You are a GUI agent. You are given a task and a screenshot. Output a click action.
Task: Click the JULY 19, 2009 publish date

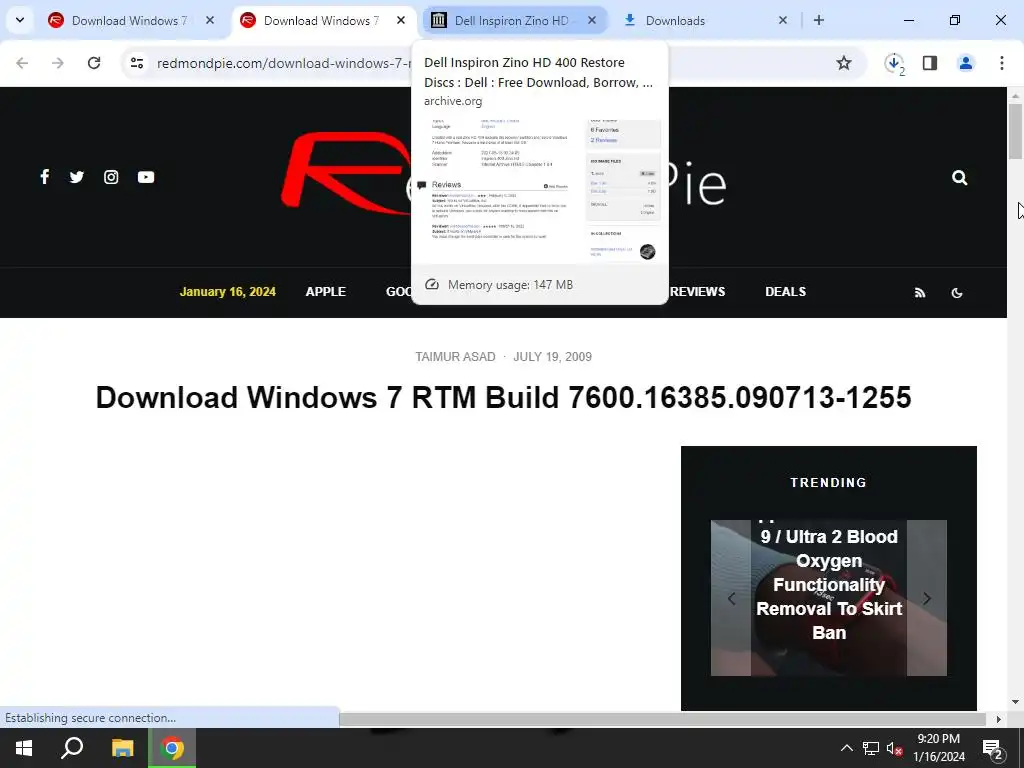click(x=552, y=357)
